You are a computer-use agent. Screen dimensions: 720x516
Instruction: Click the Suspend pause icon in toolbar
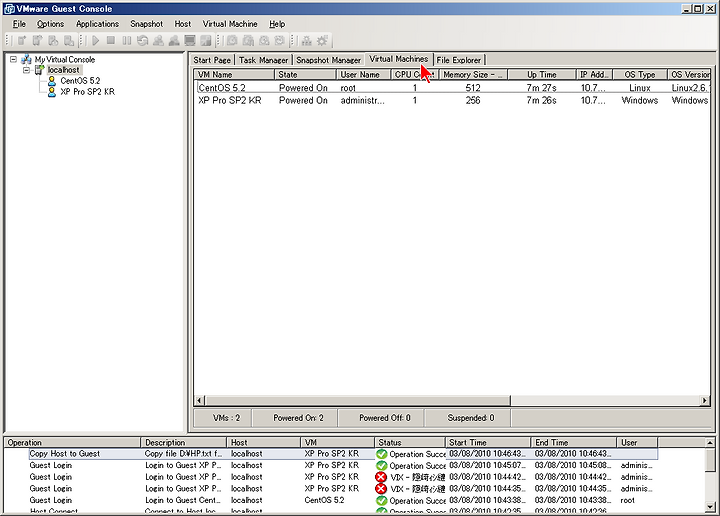point(127,40)
